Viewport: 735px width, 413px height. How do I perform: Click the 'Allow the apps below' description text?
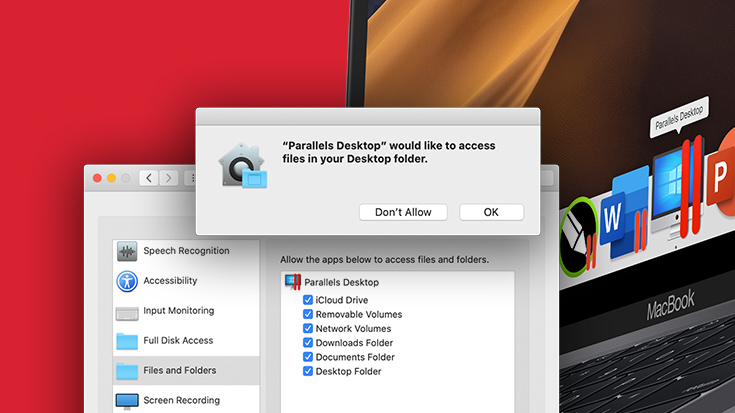coord(384,259)
